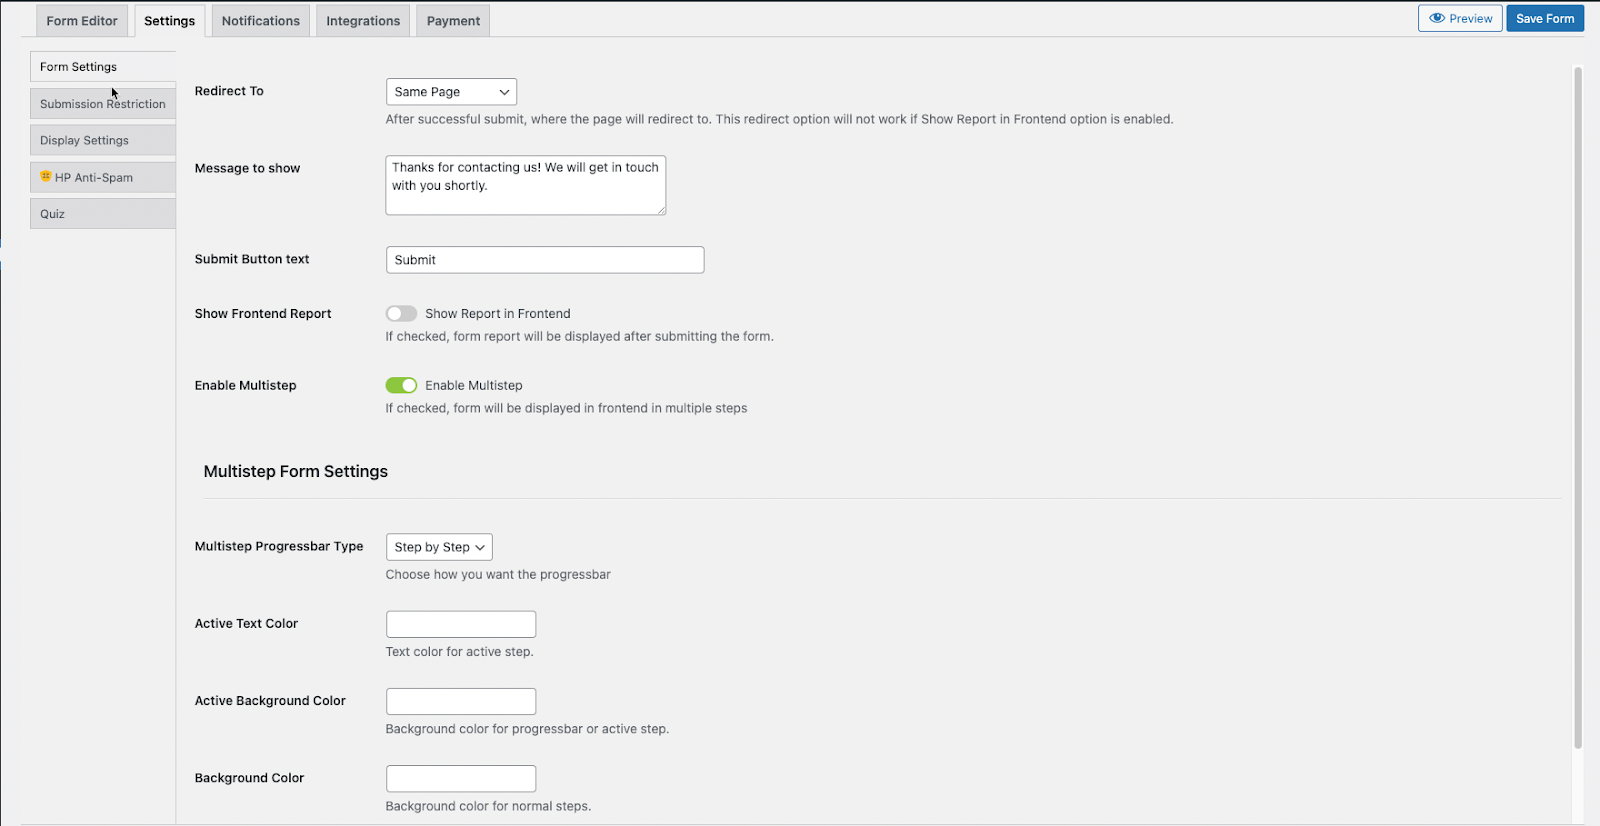Click the eye icon on Preview button
1600x826 pixels.
[1437, 18]
